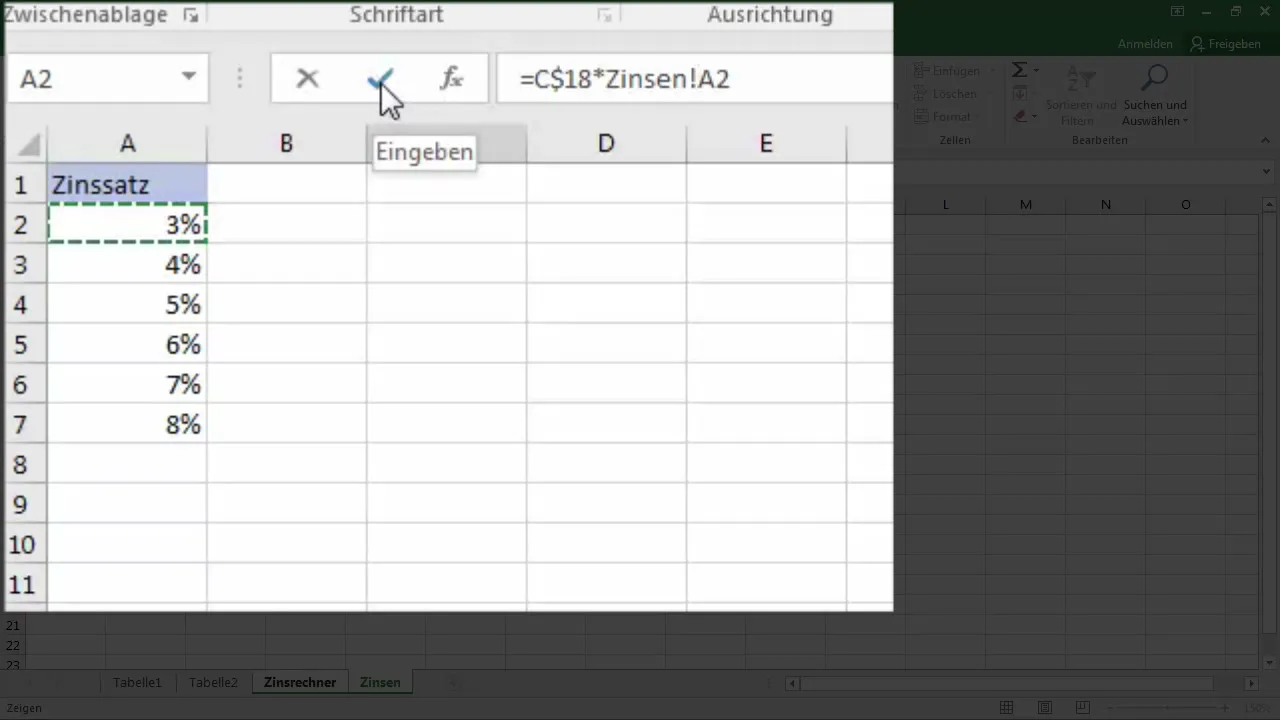Select column O header in background sheet
Image resolution: width=1280 pixels, height=720 pixels.
[x=1186, y=204]
